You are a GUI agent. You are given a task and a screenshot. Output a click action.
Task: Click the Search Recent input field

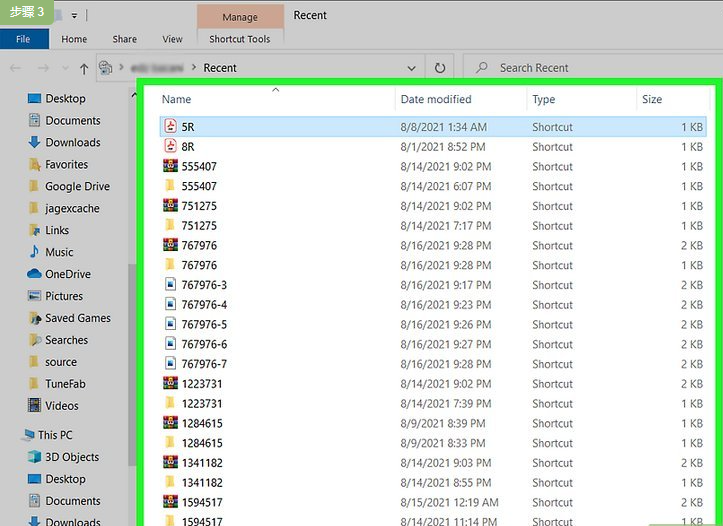[x=595, y=68]
